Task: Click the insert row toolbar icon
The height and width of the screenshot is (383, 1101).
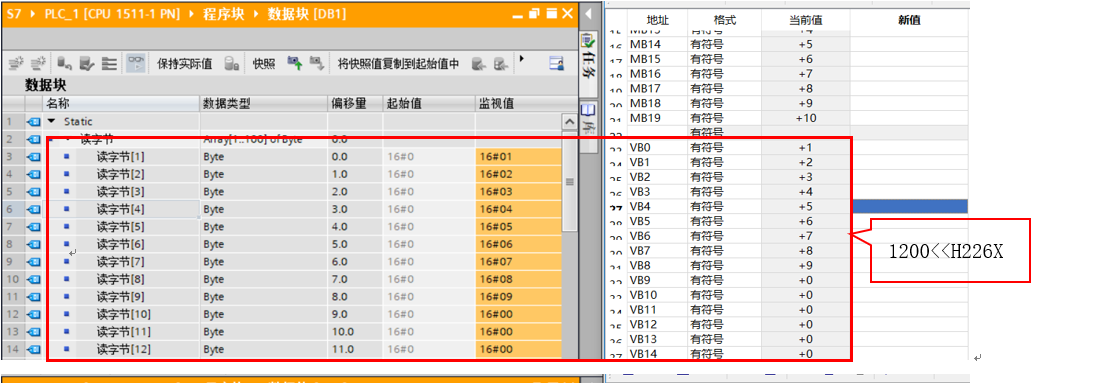Action: click(x=15, y=64)
